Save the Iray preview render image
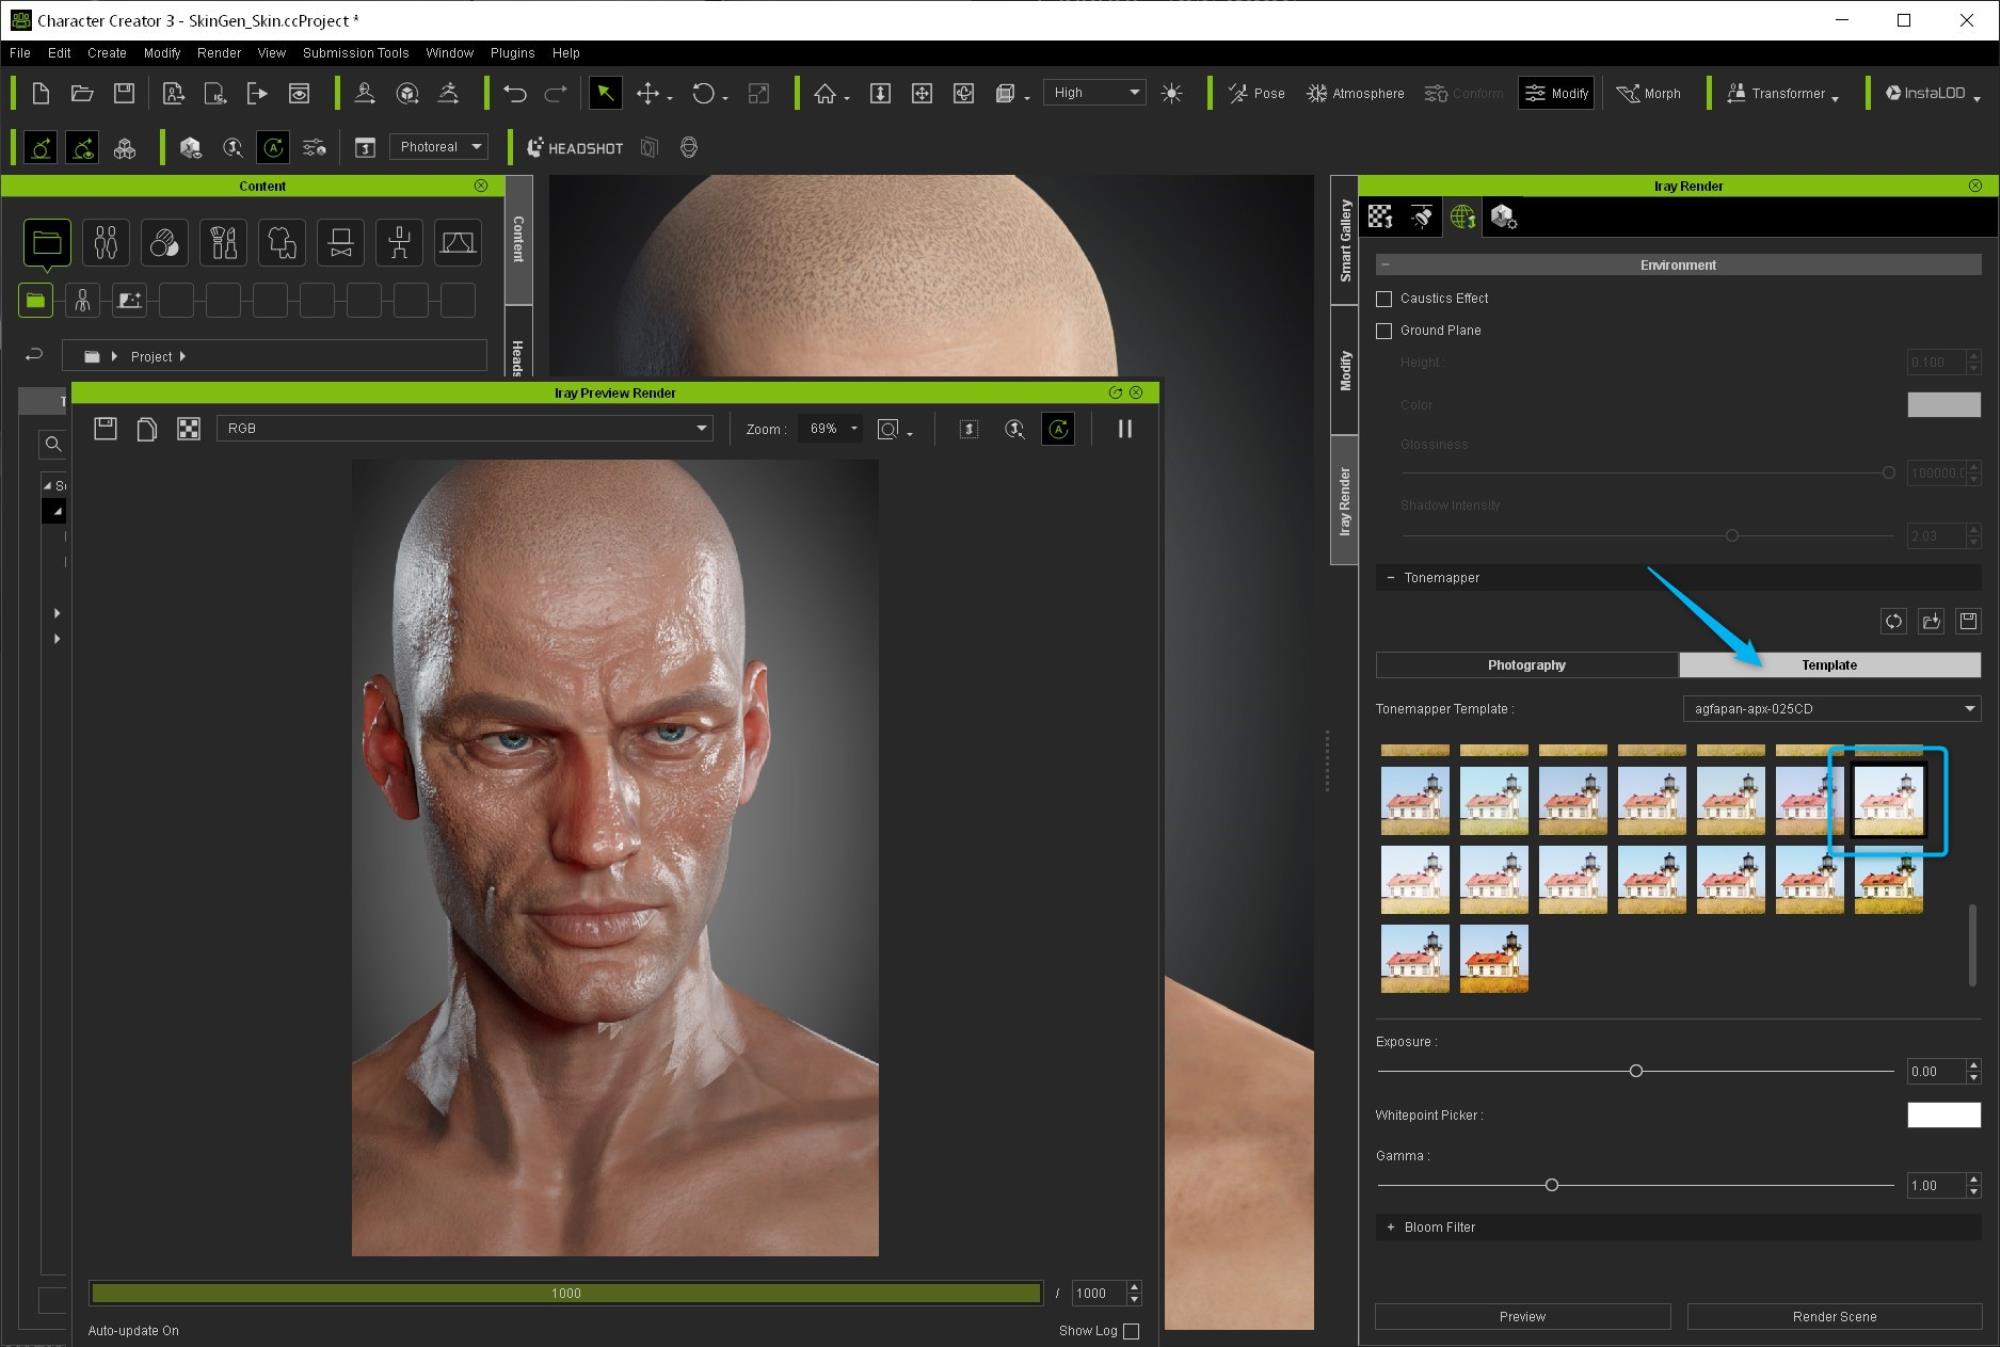 coord(105,429)
